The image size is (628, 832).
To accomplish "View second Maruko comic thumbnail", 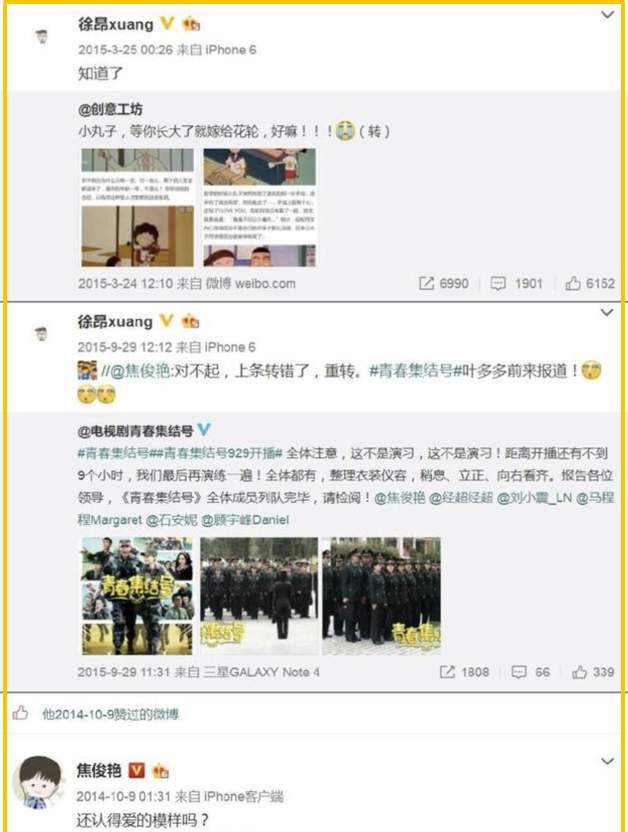I will pos(260,207).
